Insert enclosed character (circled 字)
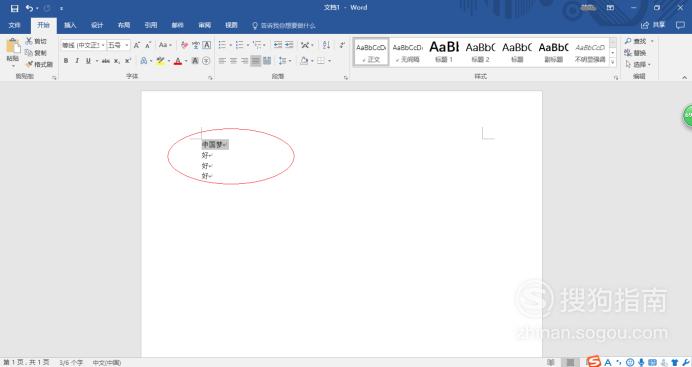 206,61
